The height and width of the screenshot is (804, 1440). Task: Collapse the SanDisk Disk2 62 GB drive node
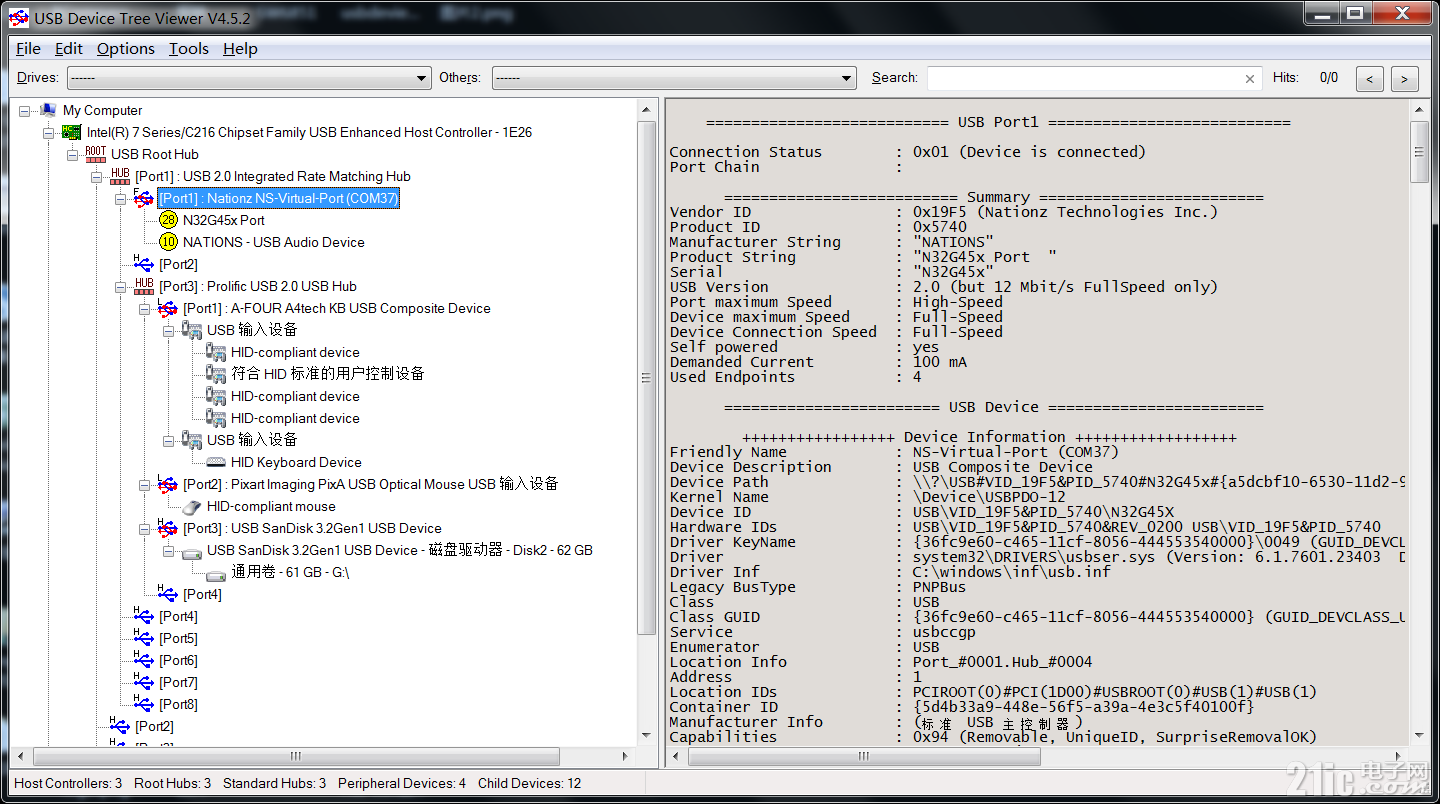(168, 551)
